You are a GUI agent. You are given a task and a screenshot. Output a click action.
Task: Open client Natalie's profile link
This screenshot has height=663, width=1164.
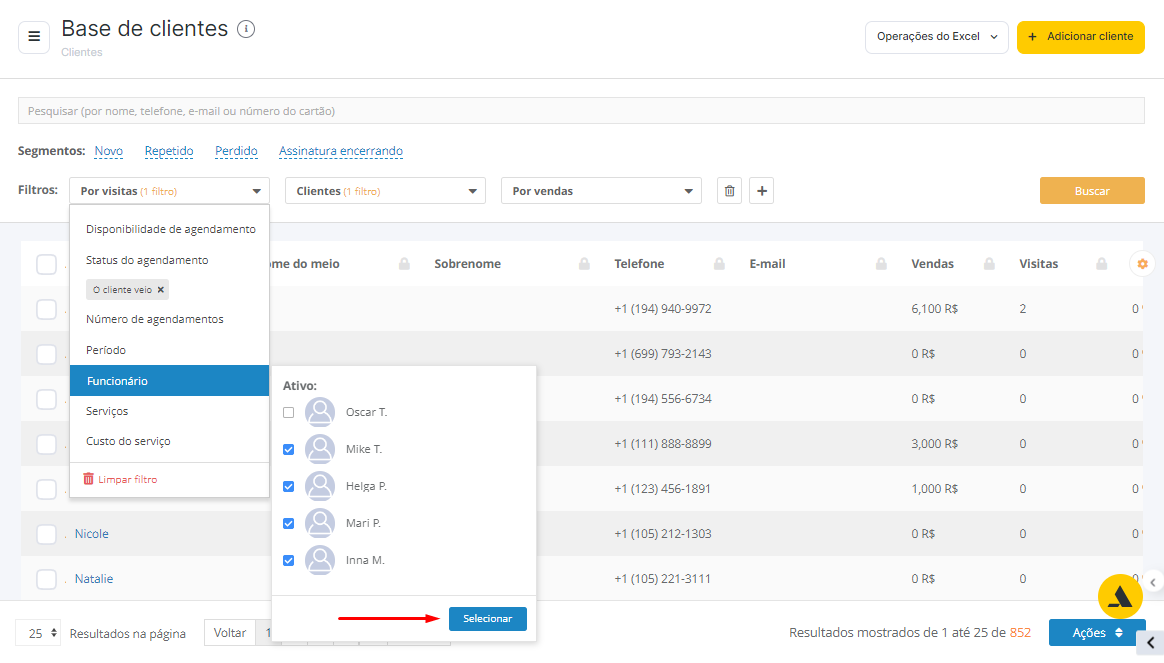[94, 579]
